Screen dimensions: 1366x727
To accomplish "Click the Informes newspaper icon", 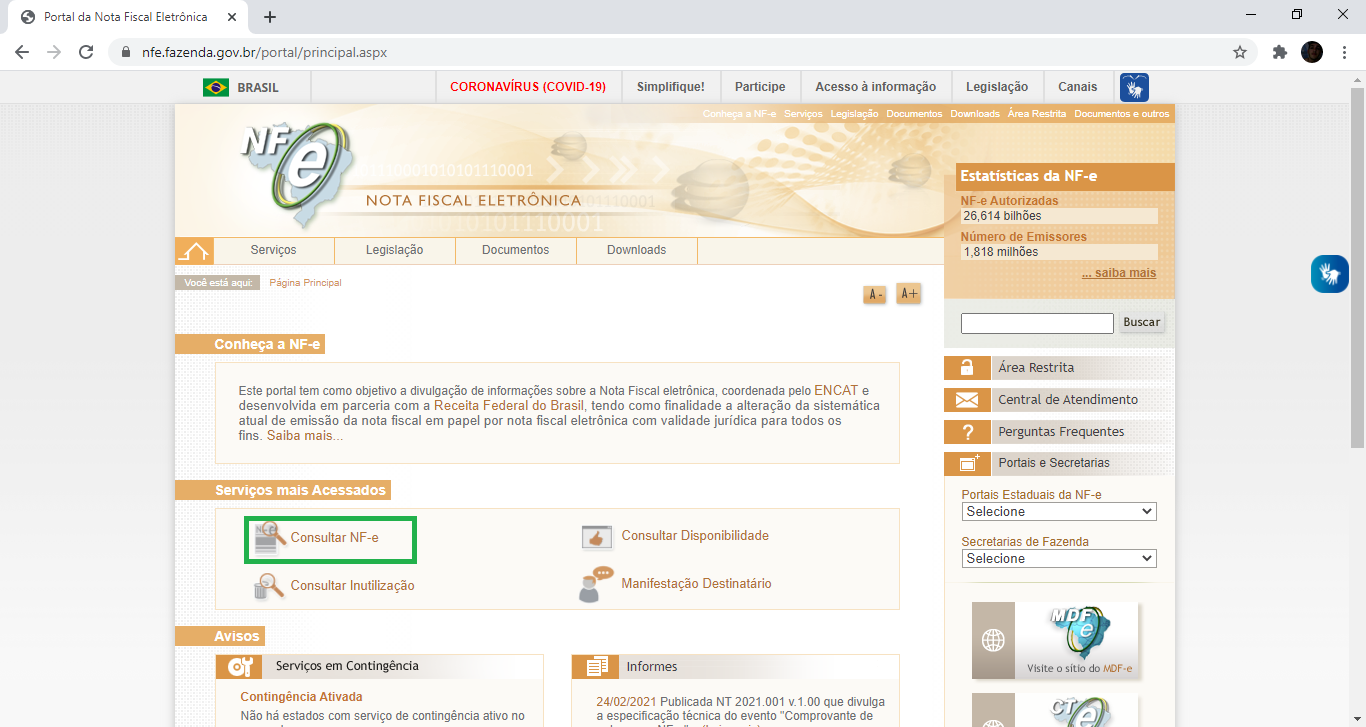I will click(x=597, y=667).
